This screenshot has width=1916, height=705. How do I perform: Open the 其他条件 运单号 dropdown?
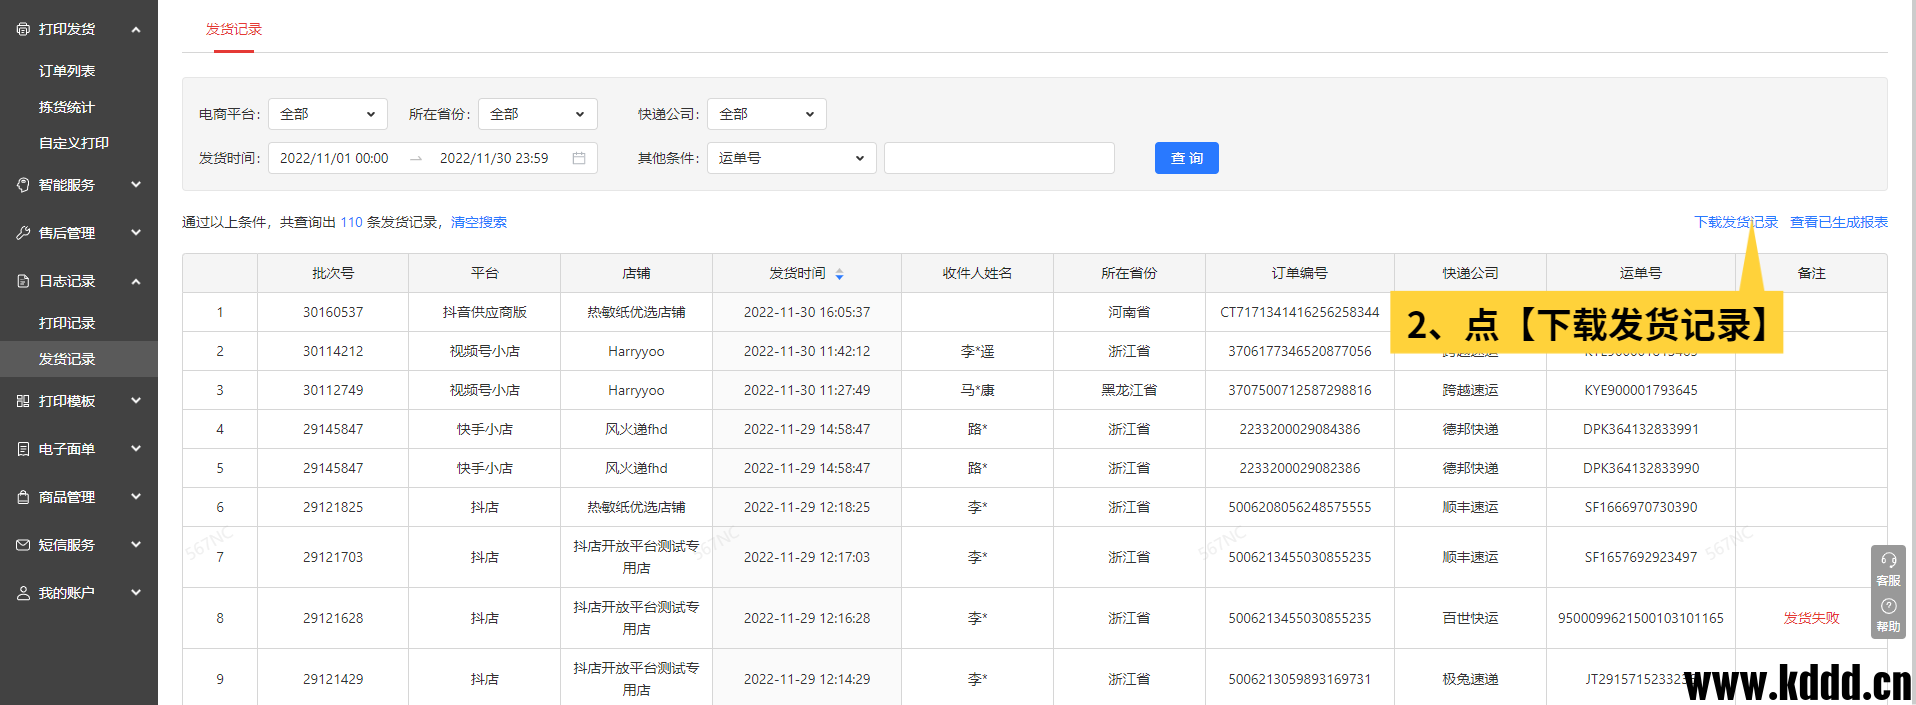(x=791, y=158)
